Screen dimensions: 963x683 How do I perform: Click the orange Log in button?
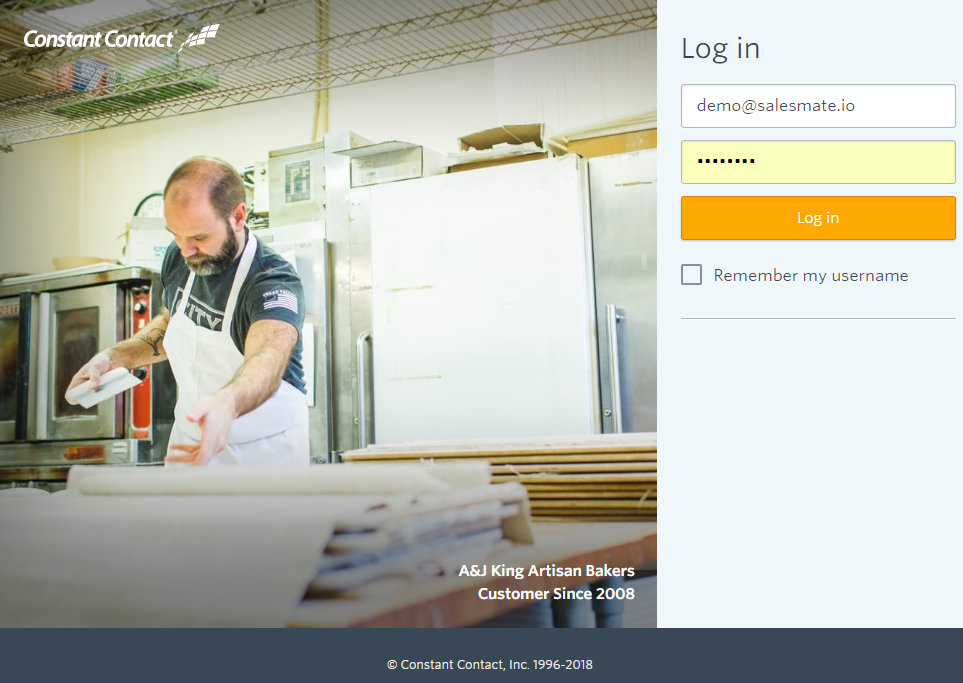818,218
